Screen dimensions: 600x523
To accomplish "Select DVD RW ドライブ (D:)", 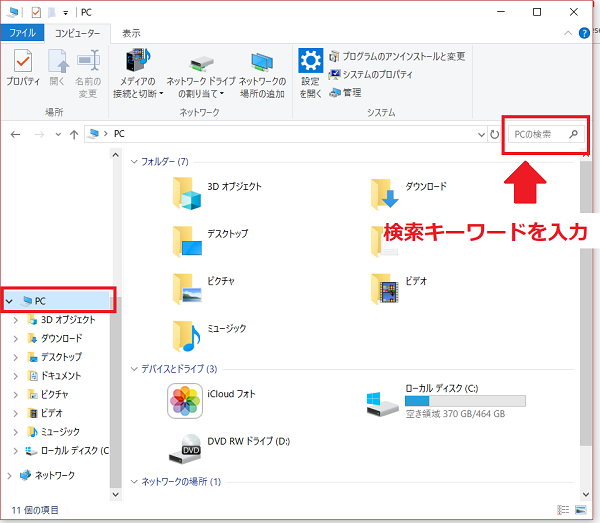I will coord(229,449).
